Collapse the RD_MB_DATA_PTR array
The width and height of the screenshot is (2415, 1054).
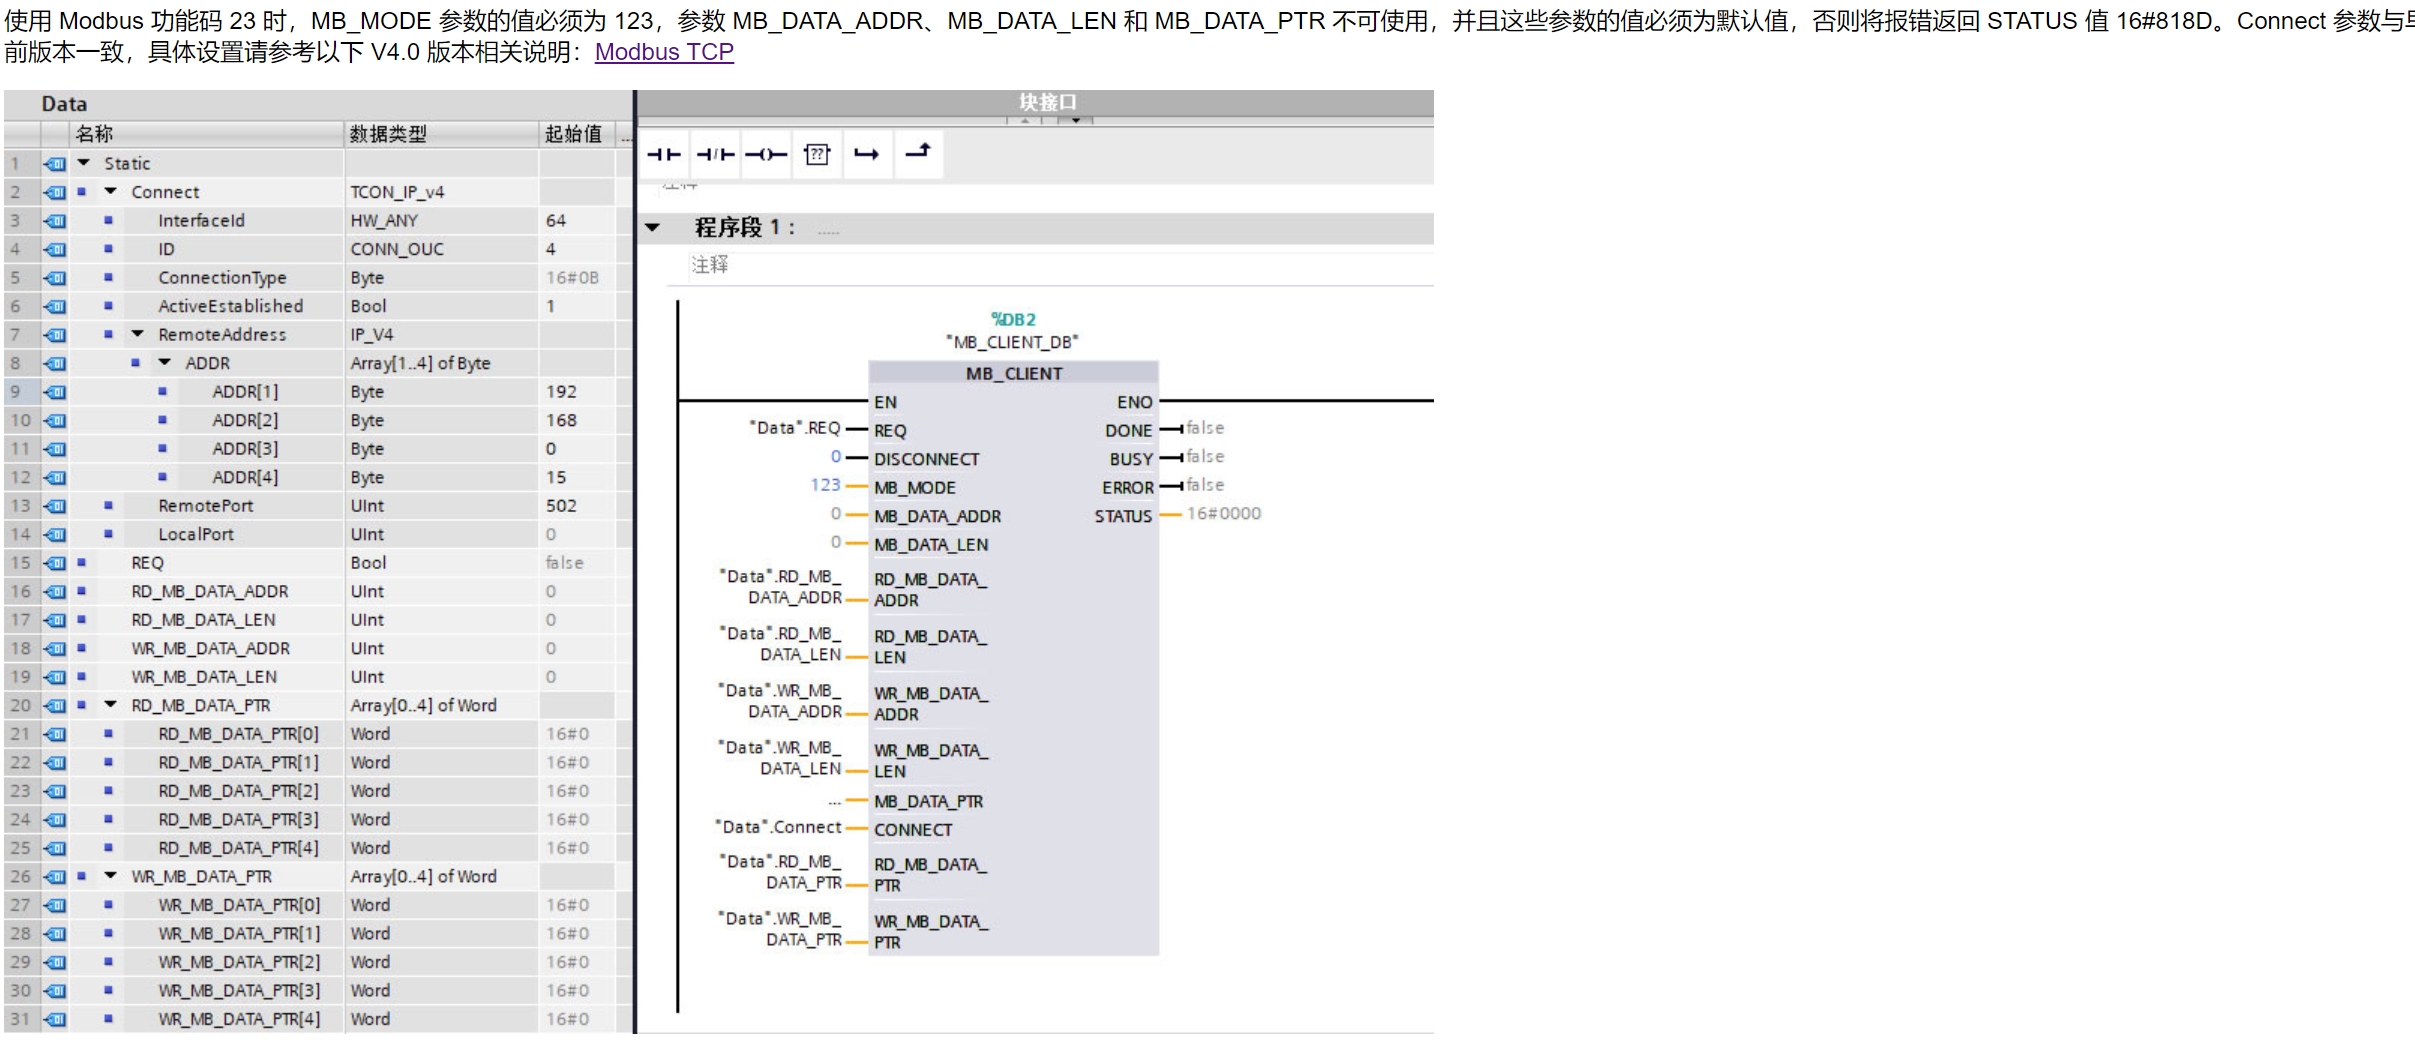click(111, 705)
